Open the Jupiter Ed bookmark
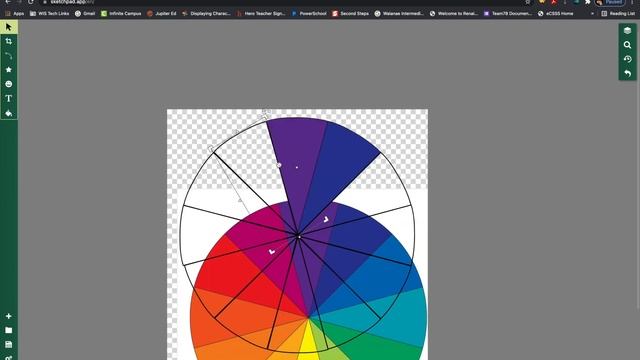640x360 pixels. tap(162, 13)
